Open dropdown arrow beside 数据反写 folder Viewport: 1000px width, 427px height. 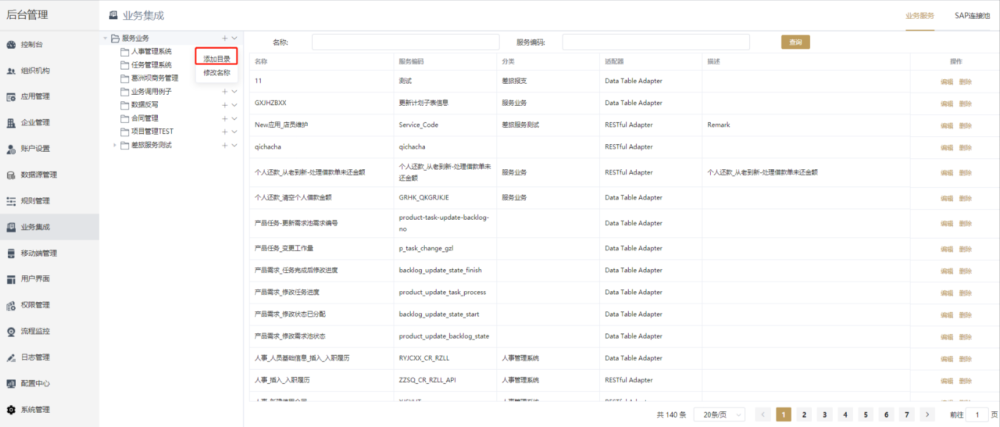(234, 105)
